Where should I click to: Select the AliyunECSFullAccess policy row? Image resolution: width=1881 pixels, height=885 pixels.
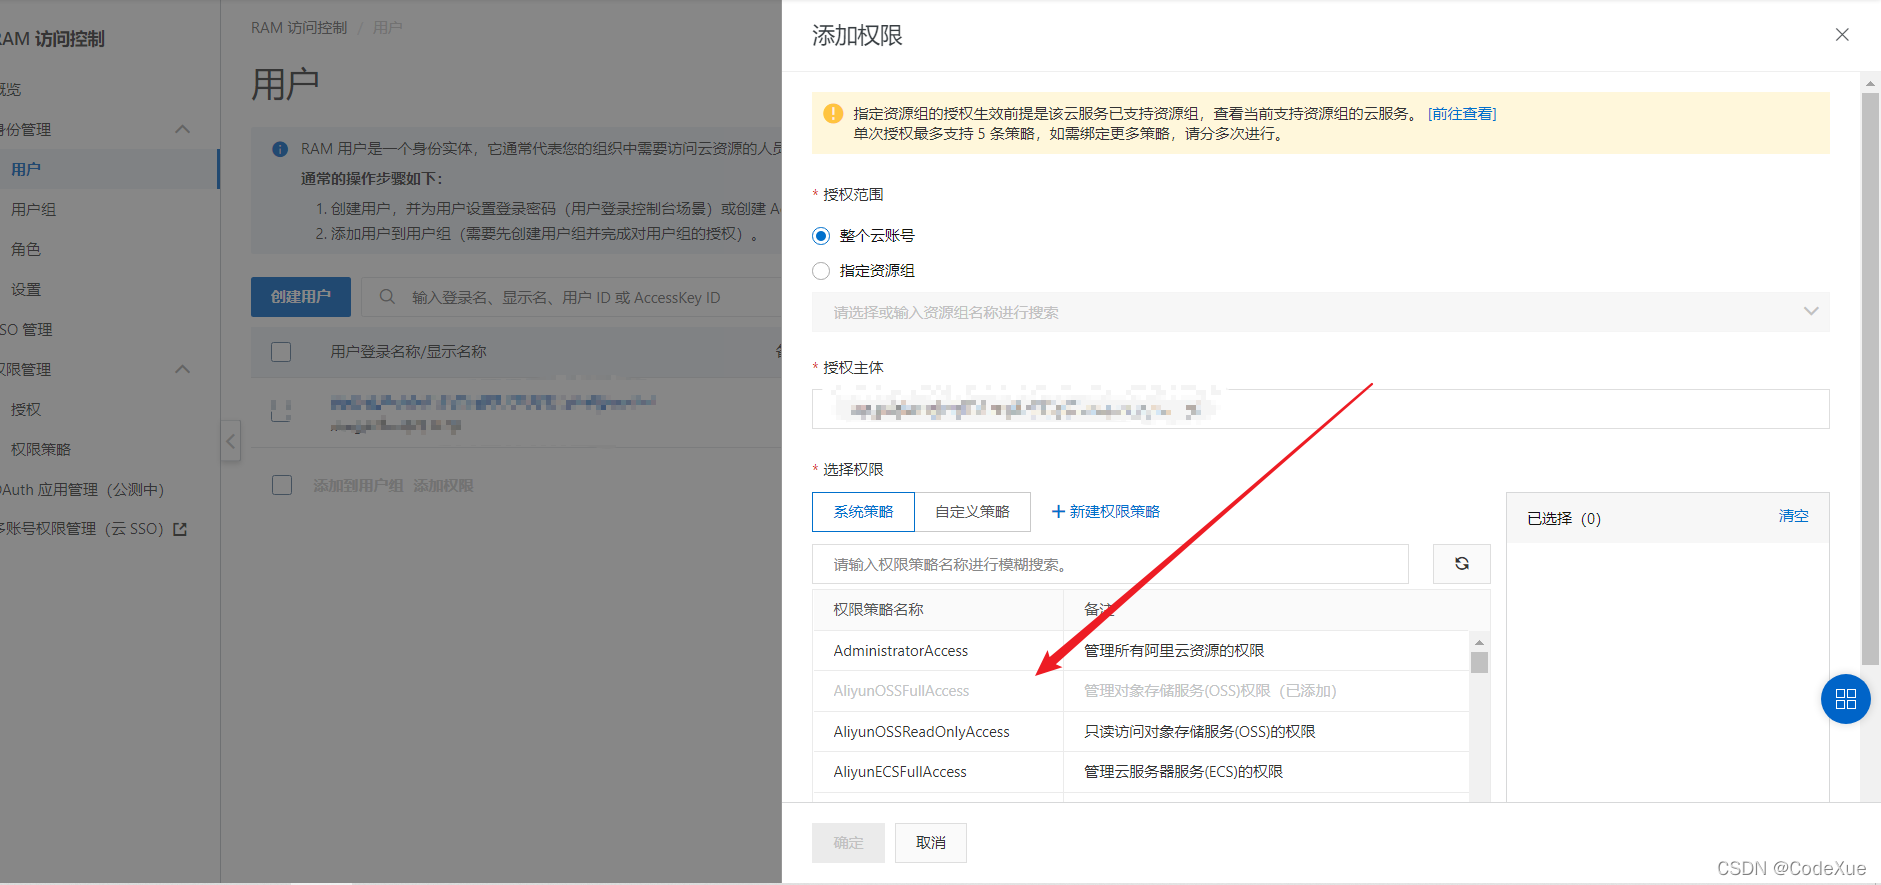pyautogui.click(x=1140, y=772)
